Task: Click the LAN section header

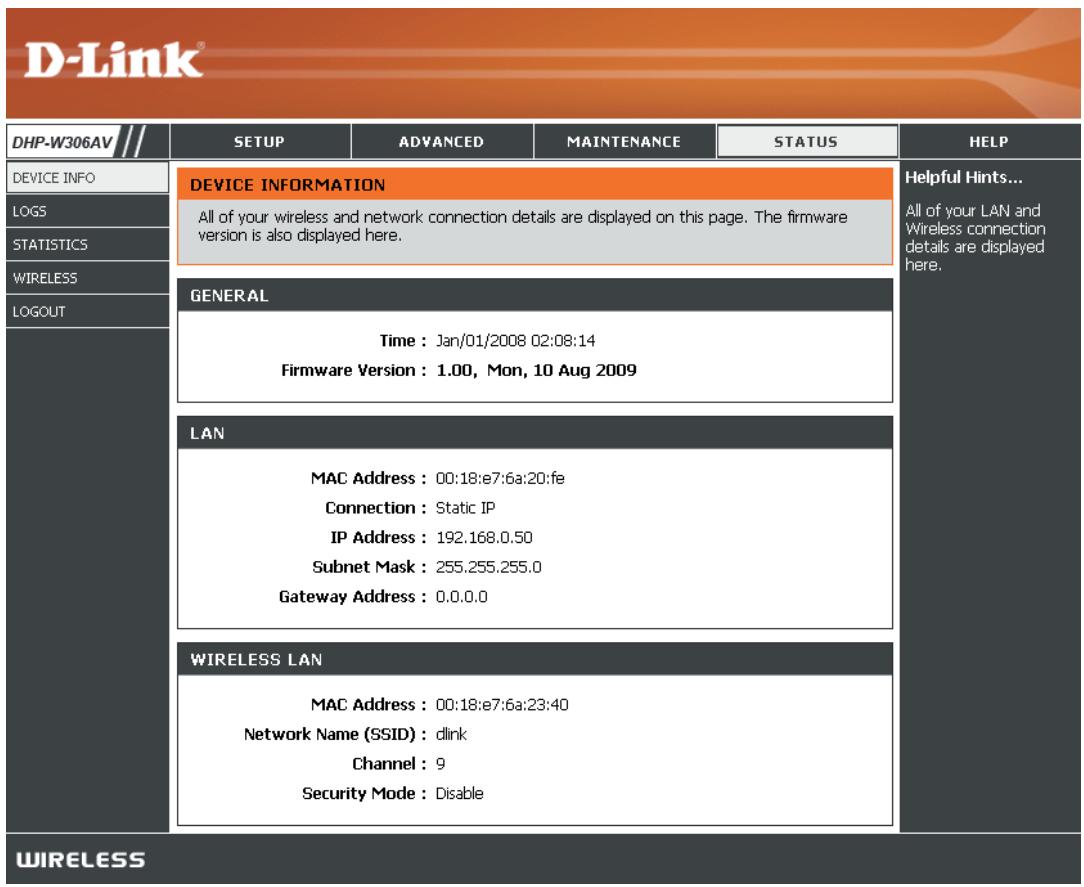Action: click(x=534, y=433)
